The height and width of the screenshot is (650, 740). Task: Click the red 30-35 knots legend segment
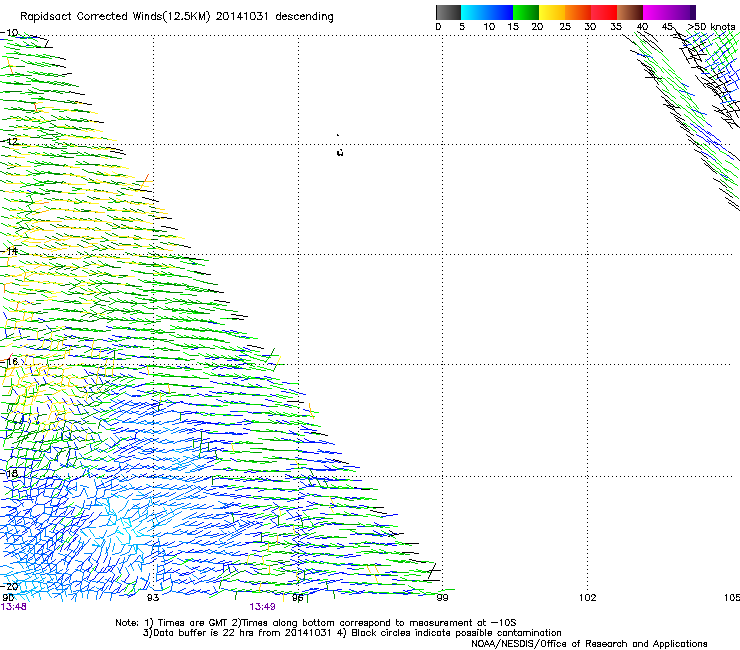point(604,12)
